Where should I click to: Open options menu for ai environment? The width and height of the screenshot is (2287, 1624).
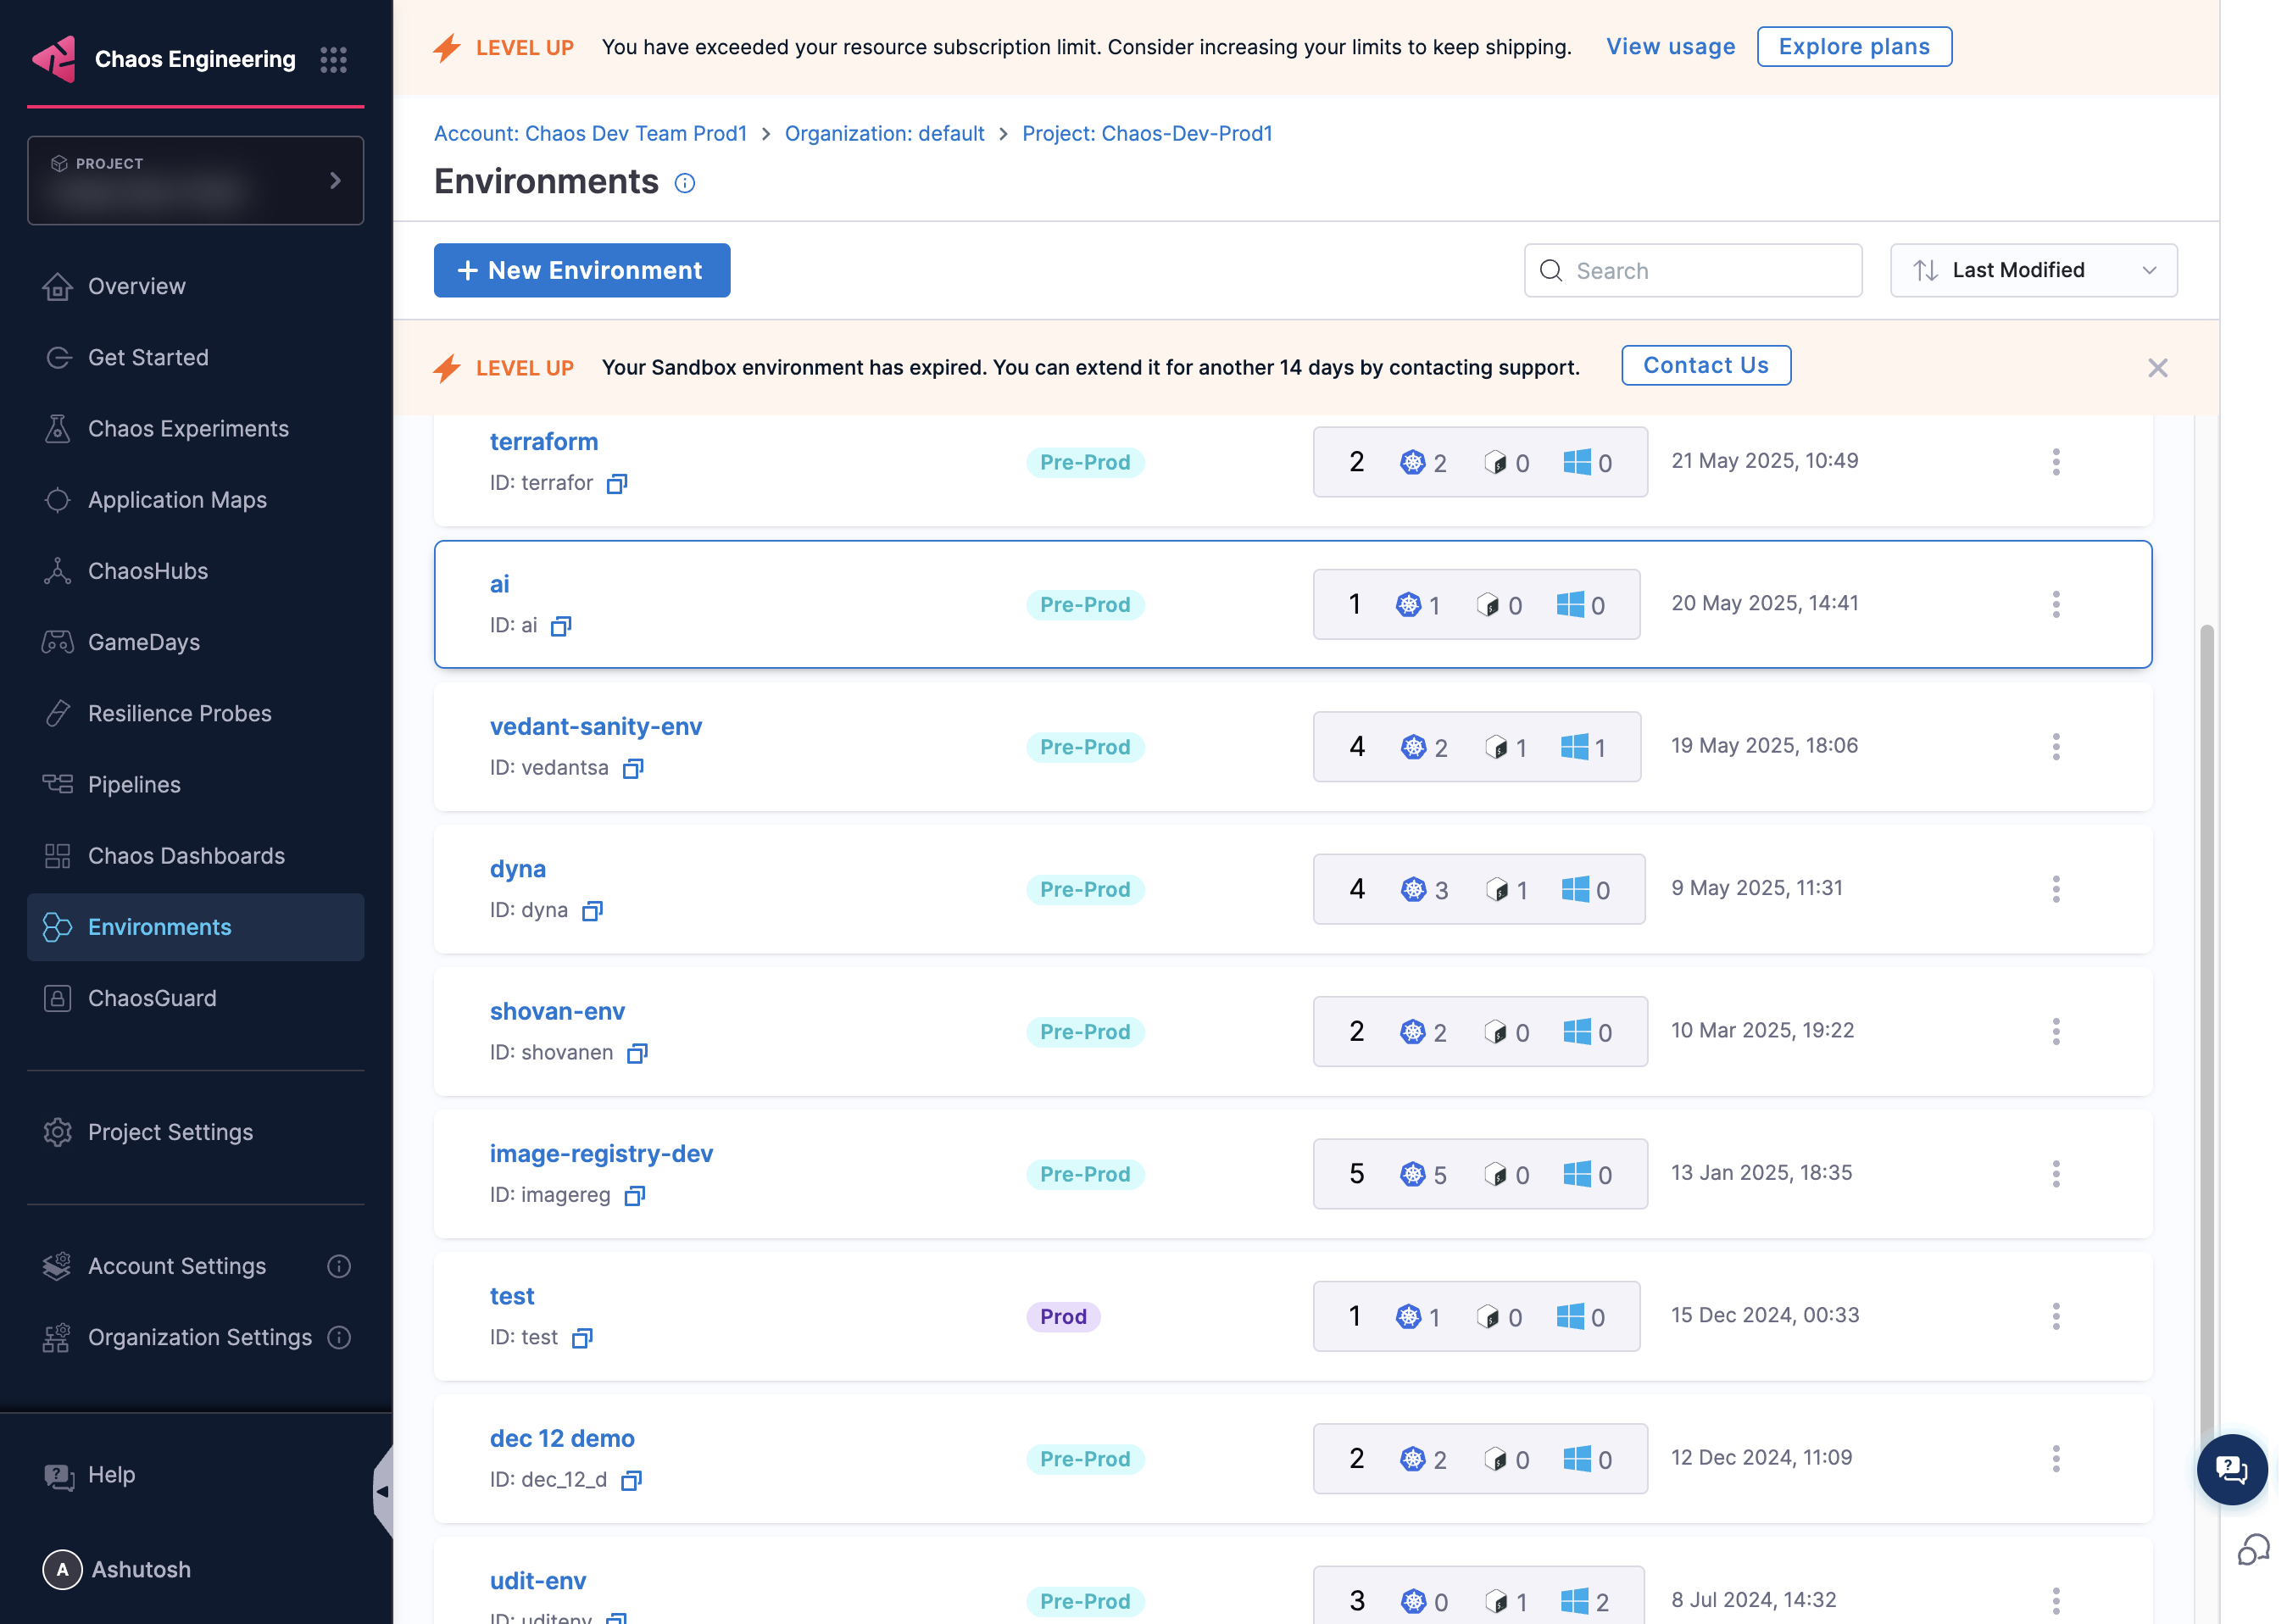(2056, 604)
